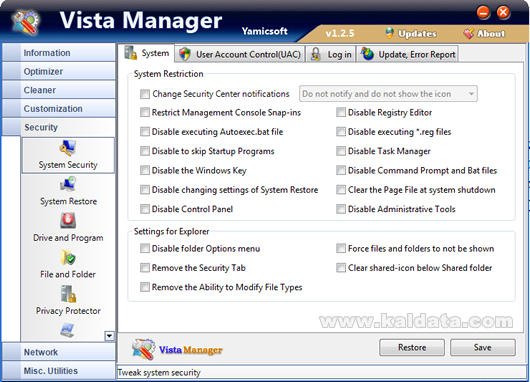Collapse the Security category
Viewport: 530px width, 382px height.
coord(58,127)
